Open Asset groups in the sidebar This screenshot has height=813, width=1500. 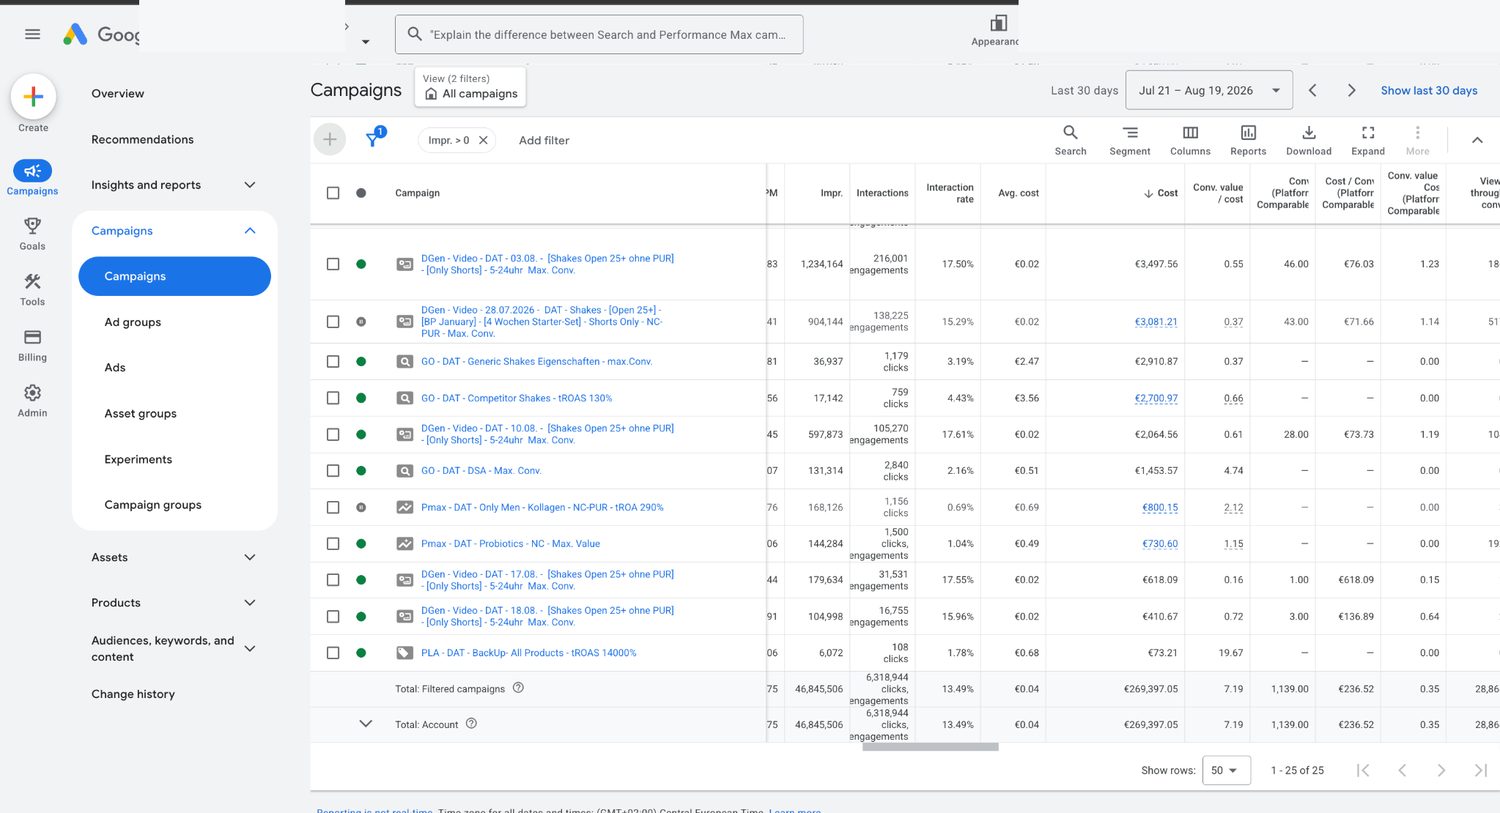140,413
